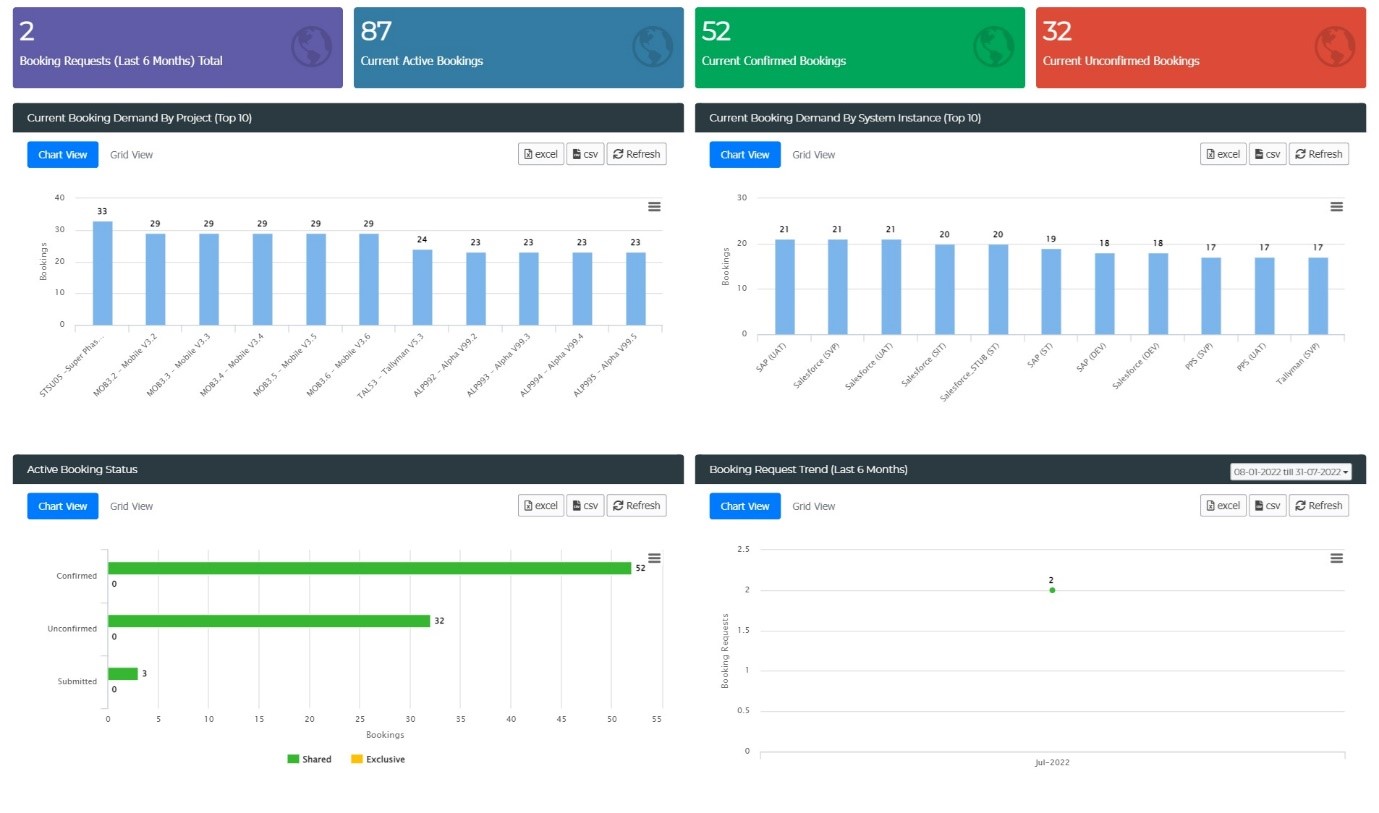Click the STSUIS project bar with 33 bookings

[x=102, y=273]
